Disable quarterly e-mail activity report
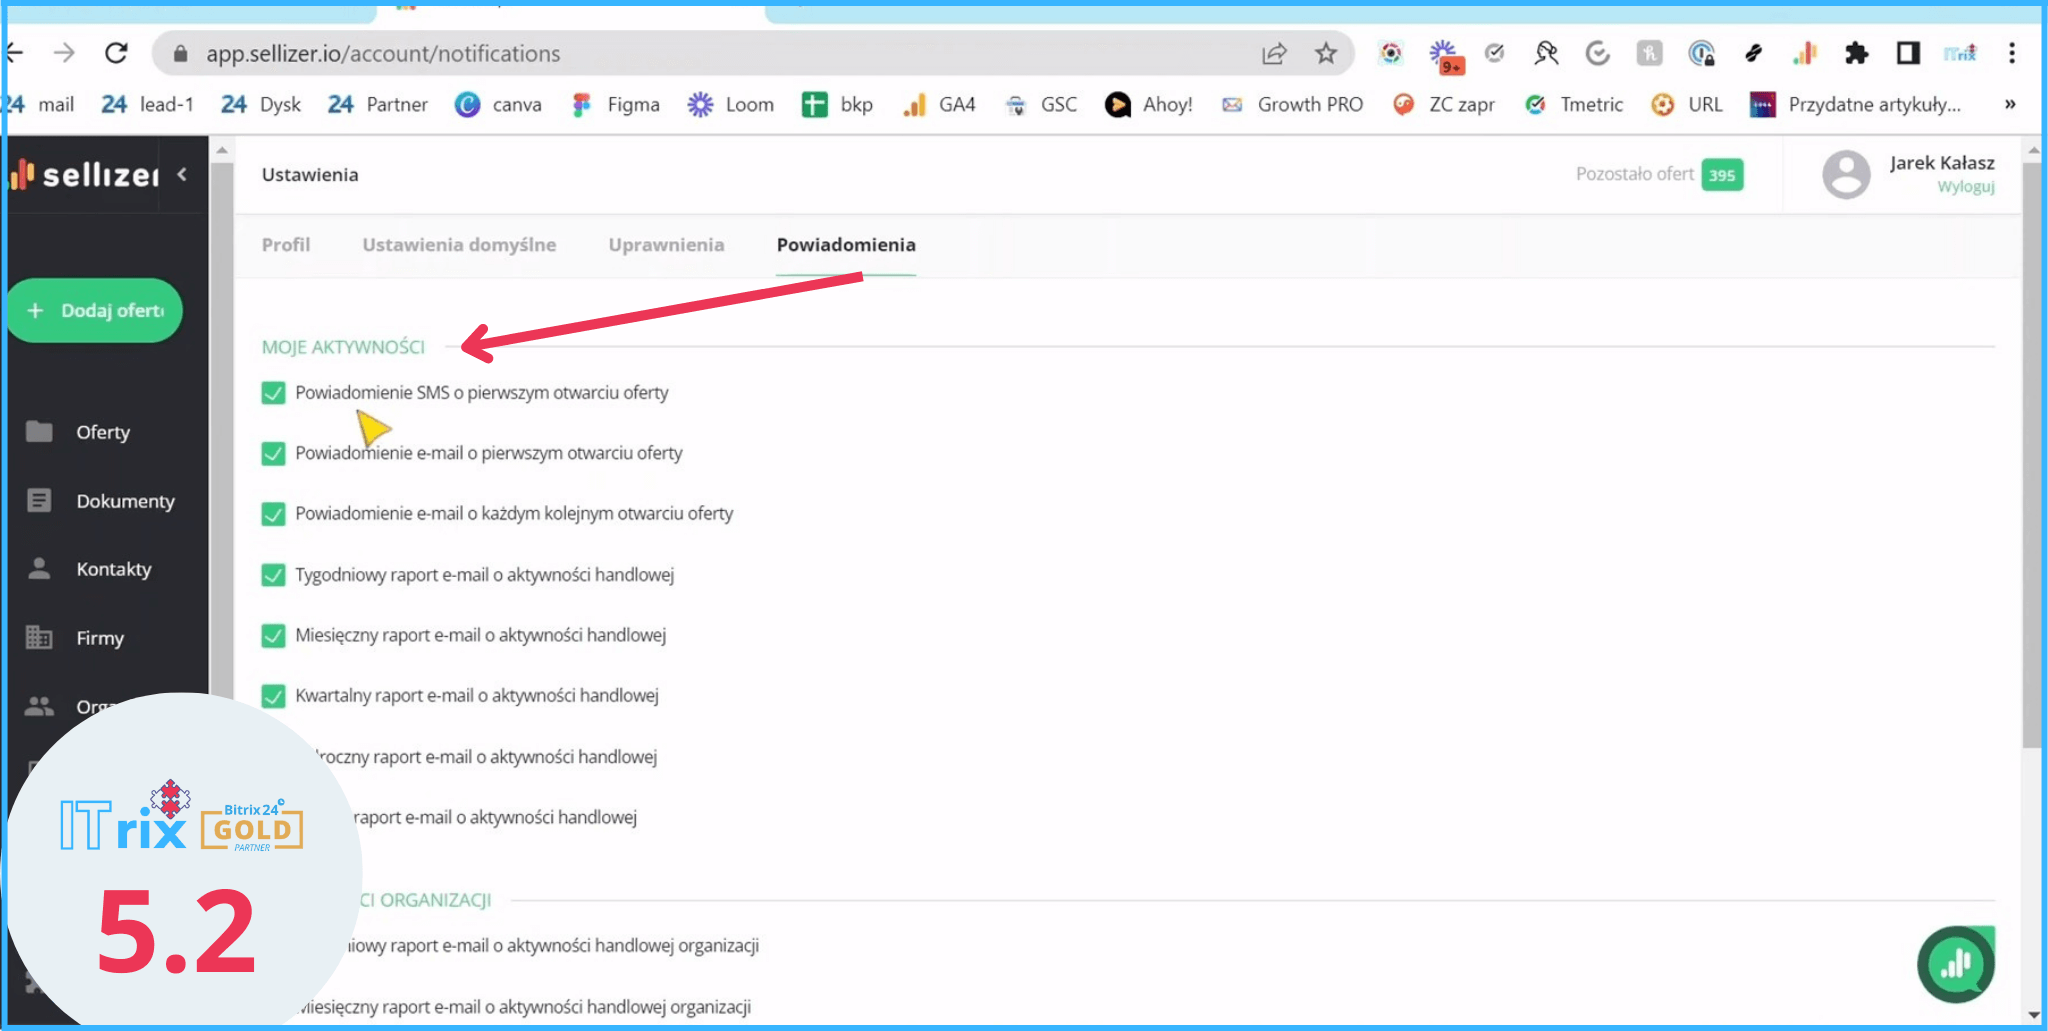The height and width of the screenshot is (1031, 2048). tap(273, 696)
